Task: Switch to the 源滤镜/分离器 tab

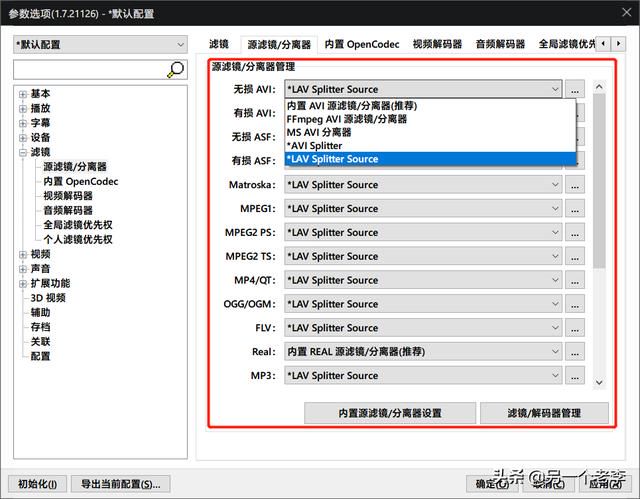Action: (279, 44)
